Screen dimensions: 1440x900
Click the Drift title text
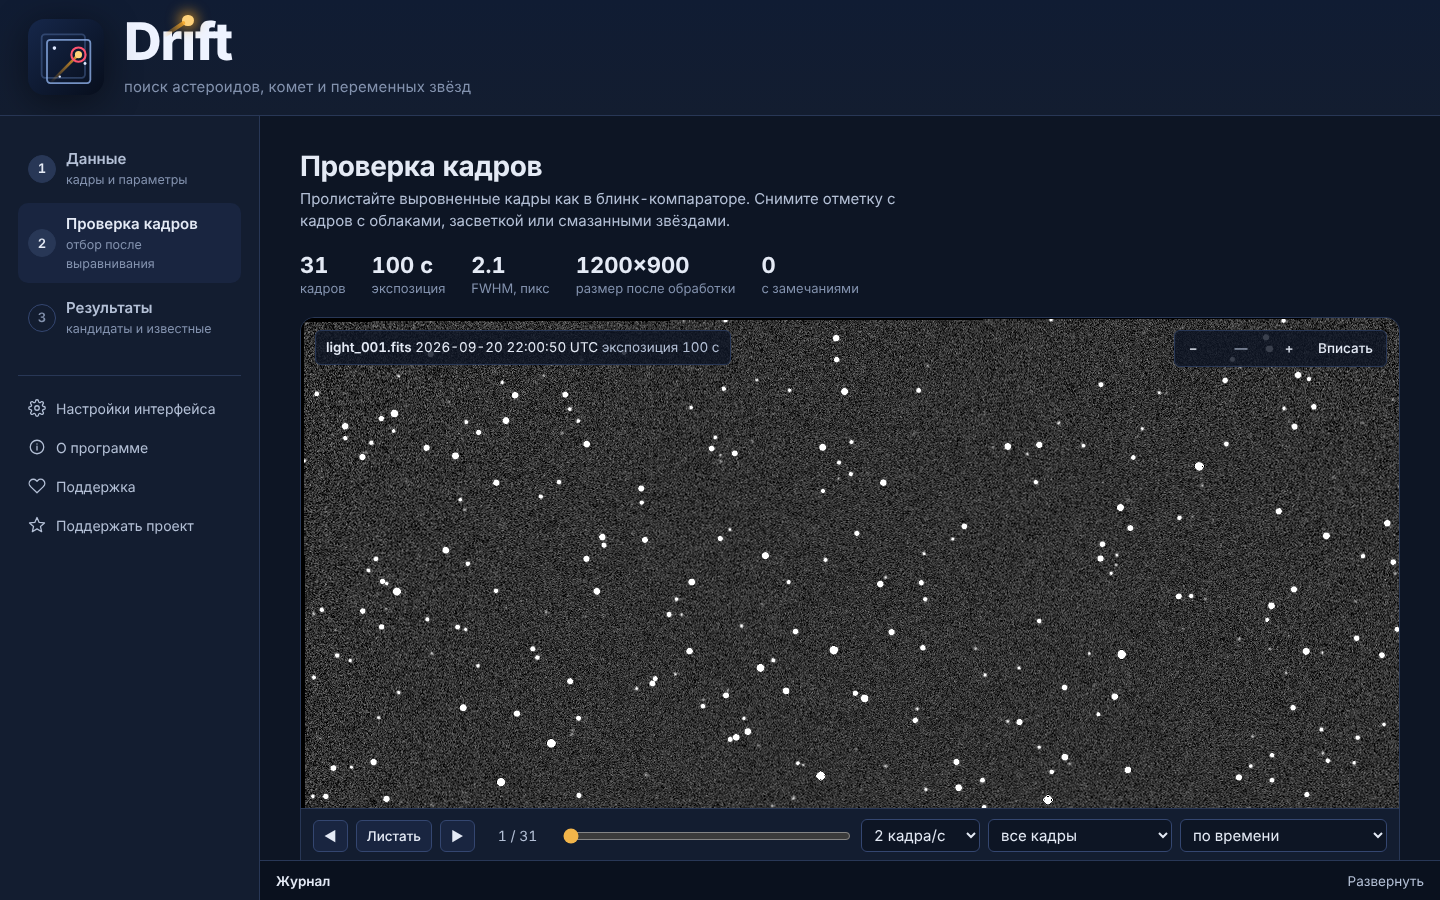click(x=178, y=42)
